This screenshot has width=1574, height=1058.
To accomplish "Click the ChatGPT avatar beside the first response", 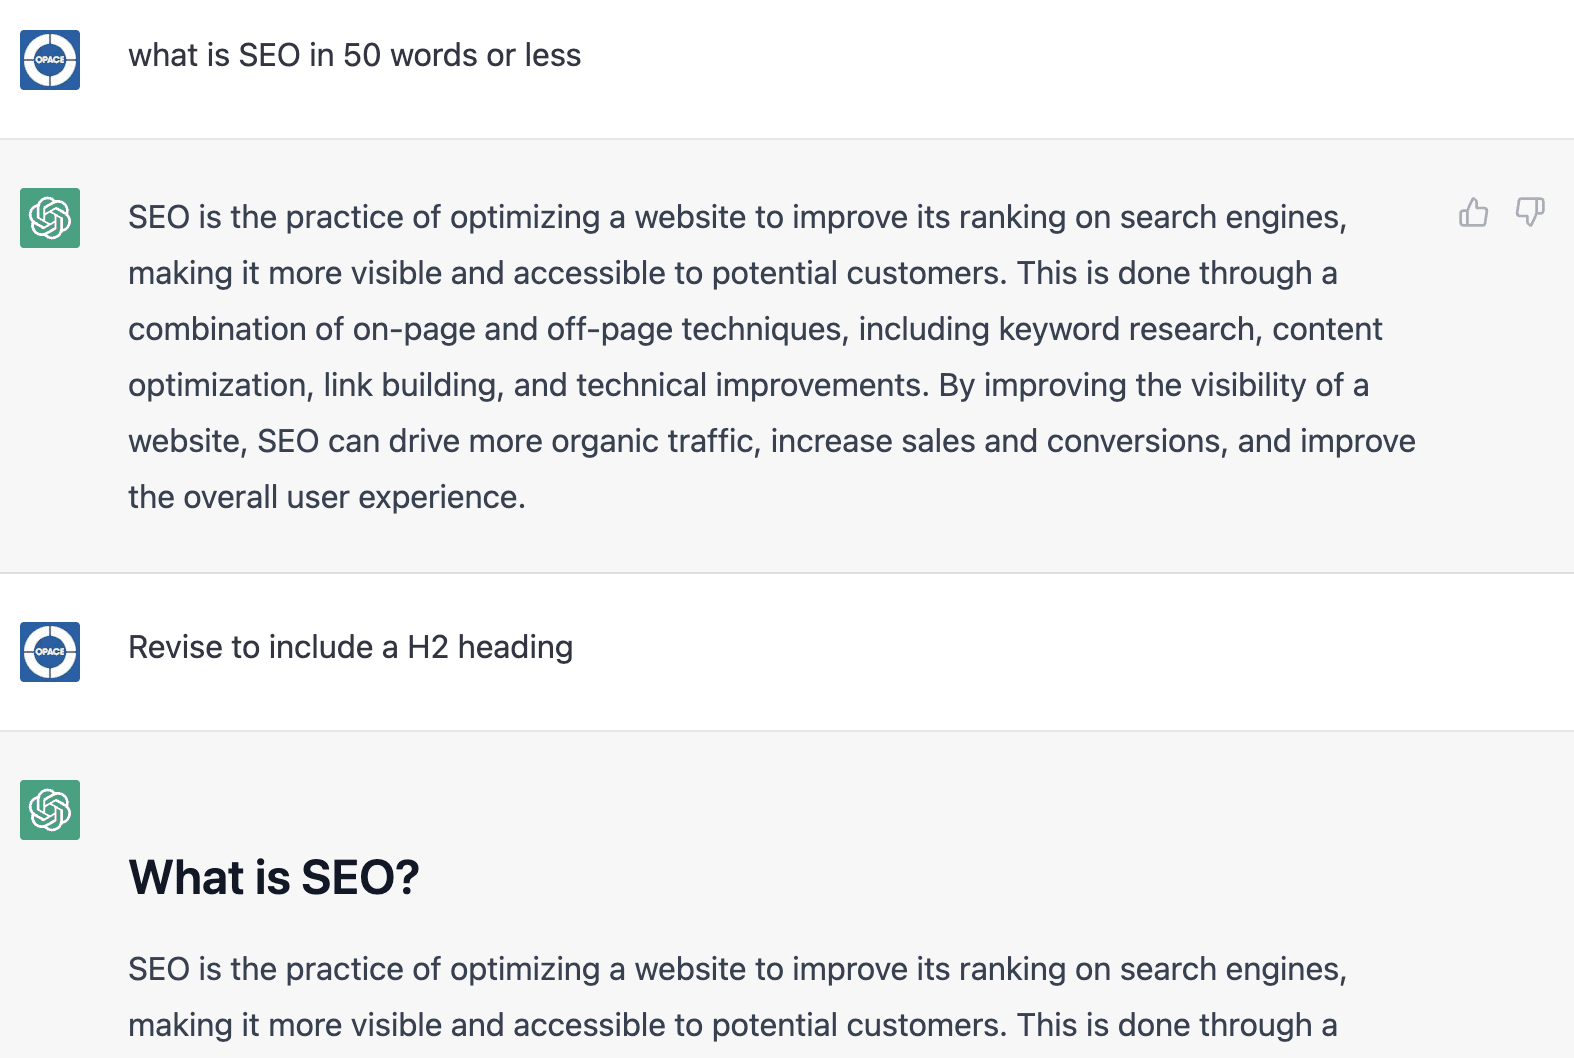I will 48,216.
